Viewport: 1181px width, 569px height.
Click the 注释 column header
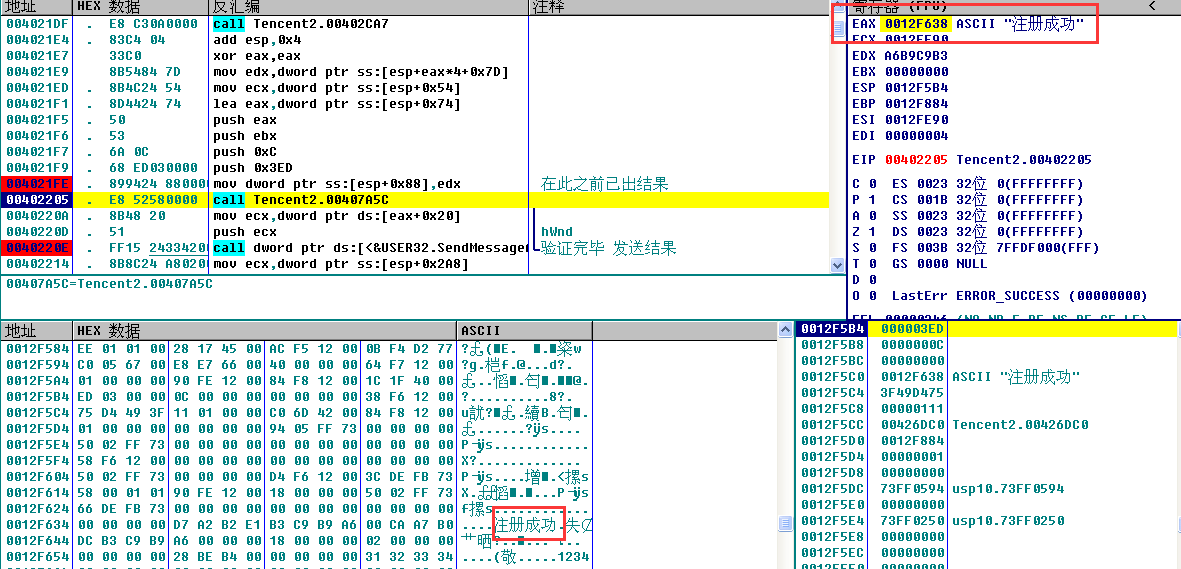[678, 7]
